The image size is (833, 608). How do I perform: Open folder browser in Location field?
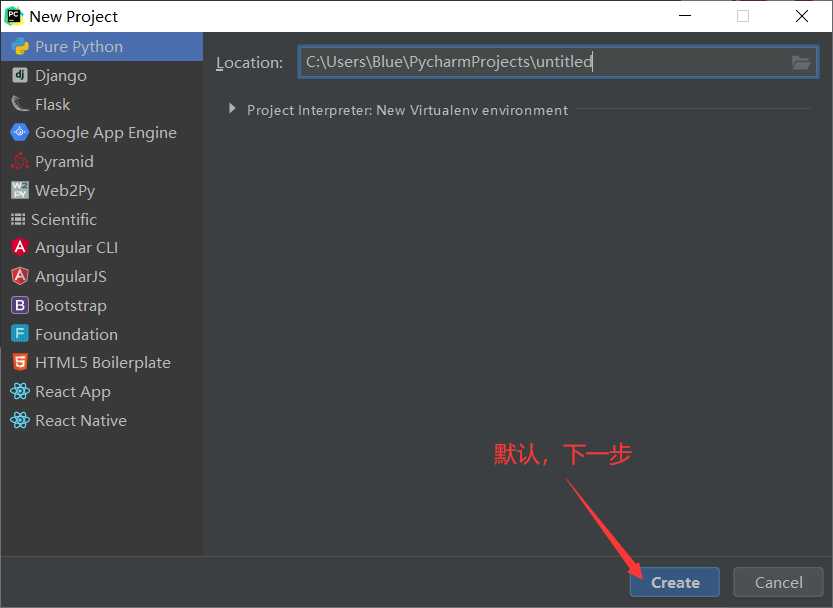point(801,63)
